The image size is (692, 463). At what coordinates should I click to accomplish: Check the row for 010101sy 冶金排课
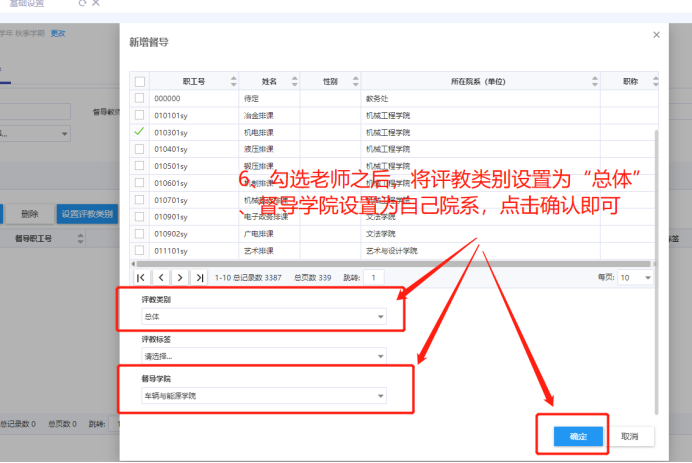click(x=140, y=115)
